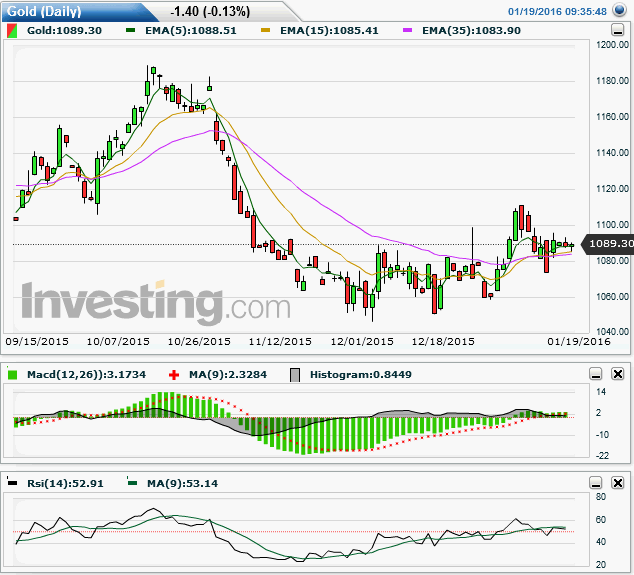Click the 1160.00 price axis label
This screenshot has height=575, width=634.
pos(613,116)
